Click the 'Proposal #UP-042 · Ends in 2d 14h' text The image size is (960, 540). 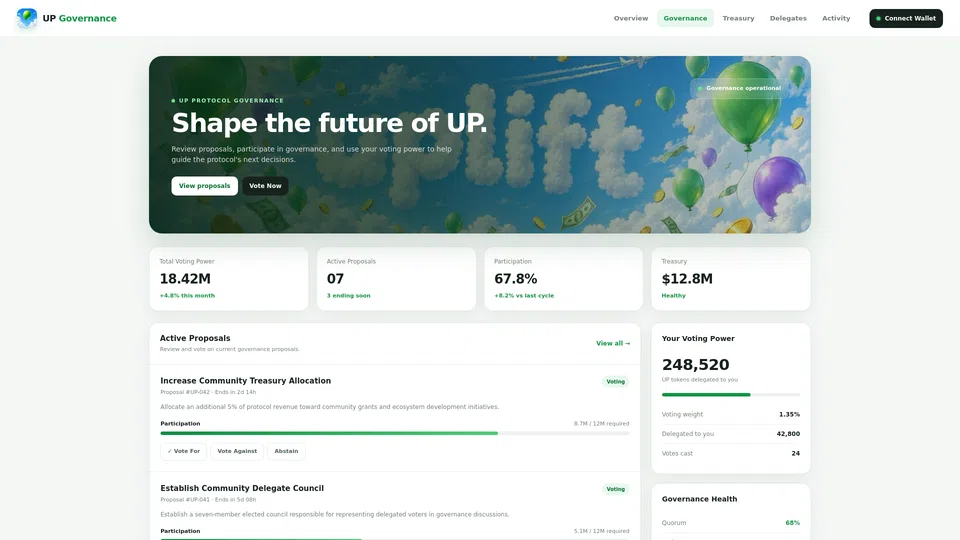tap(208, 392)
